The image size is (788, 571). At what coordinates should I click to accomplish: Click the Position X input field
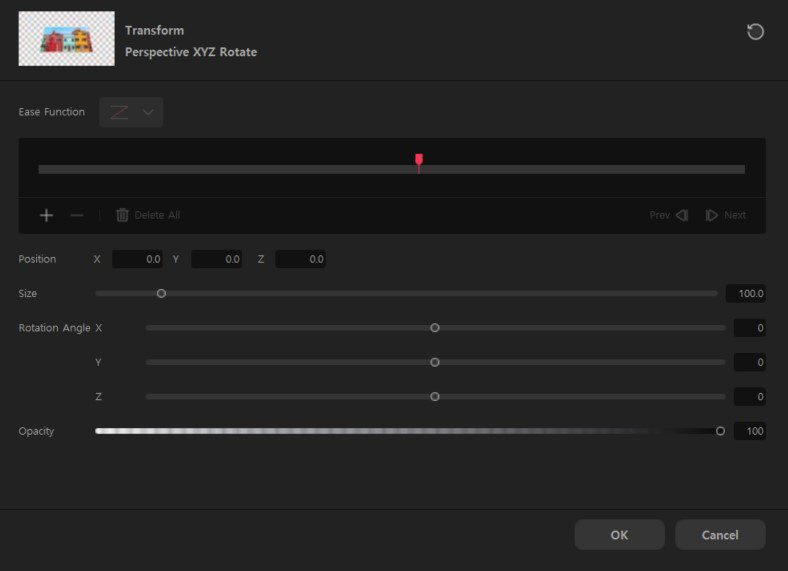137,259
